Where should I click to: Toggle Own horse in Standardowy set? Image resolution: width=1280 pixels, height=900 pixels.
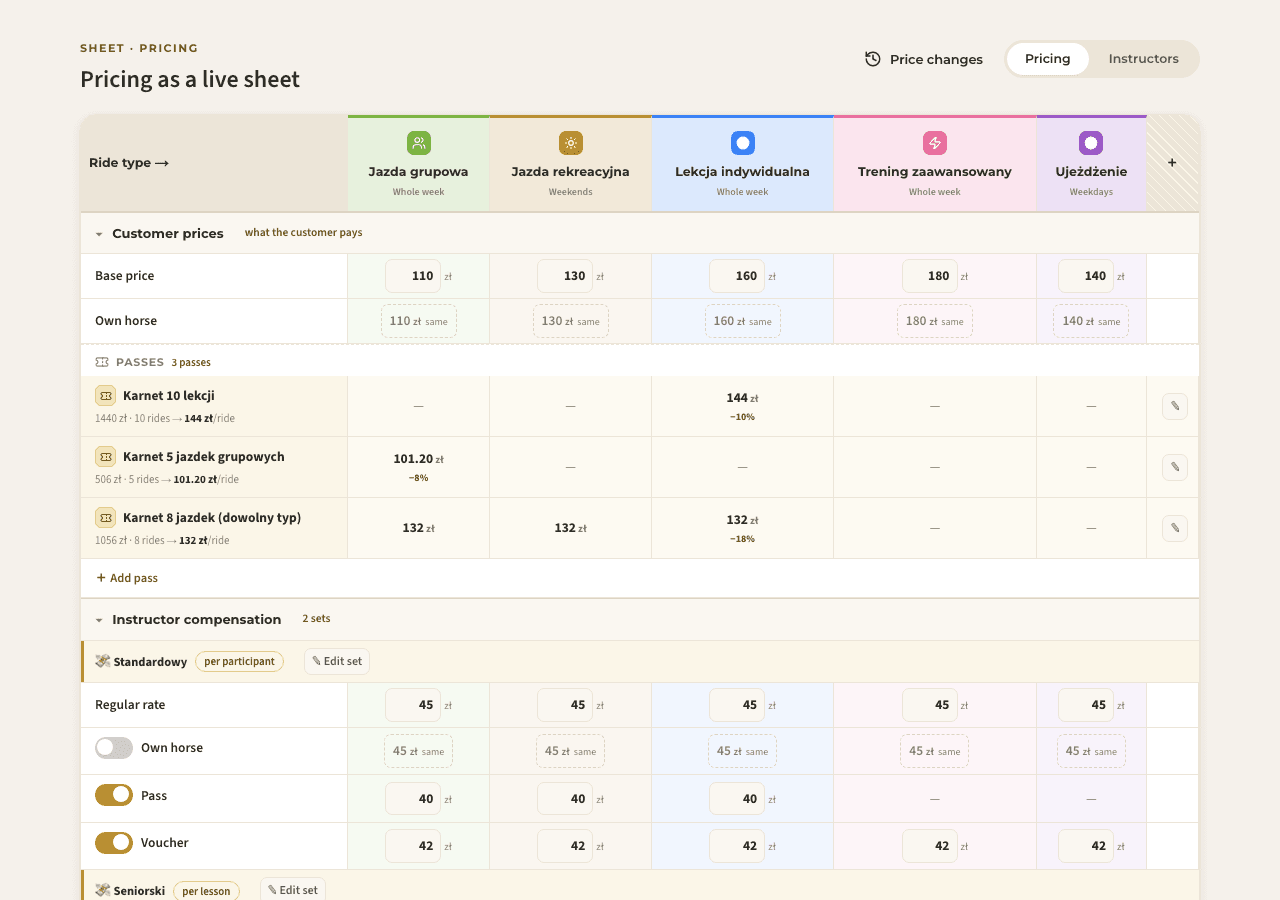point(114,748)
